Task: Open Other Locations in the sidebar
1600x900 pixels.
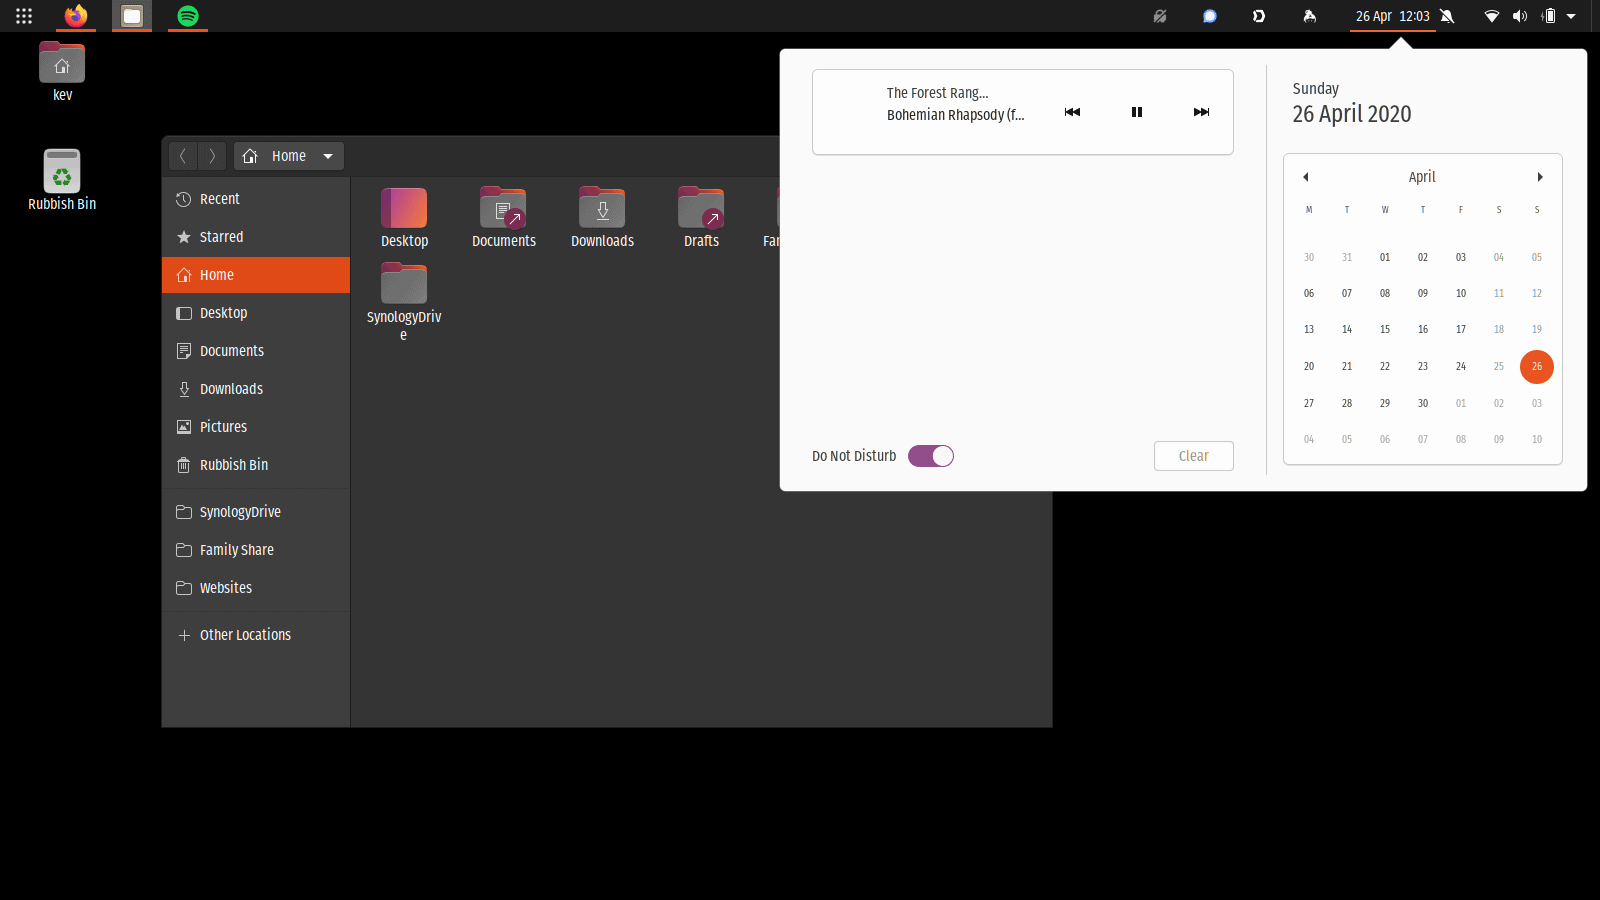Action: point(245,634)
